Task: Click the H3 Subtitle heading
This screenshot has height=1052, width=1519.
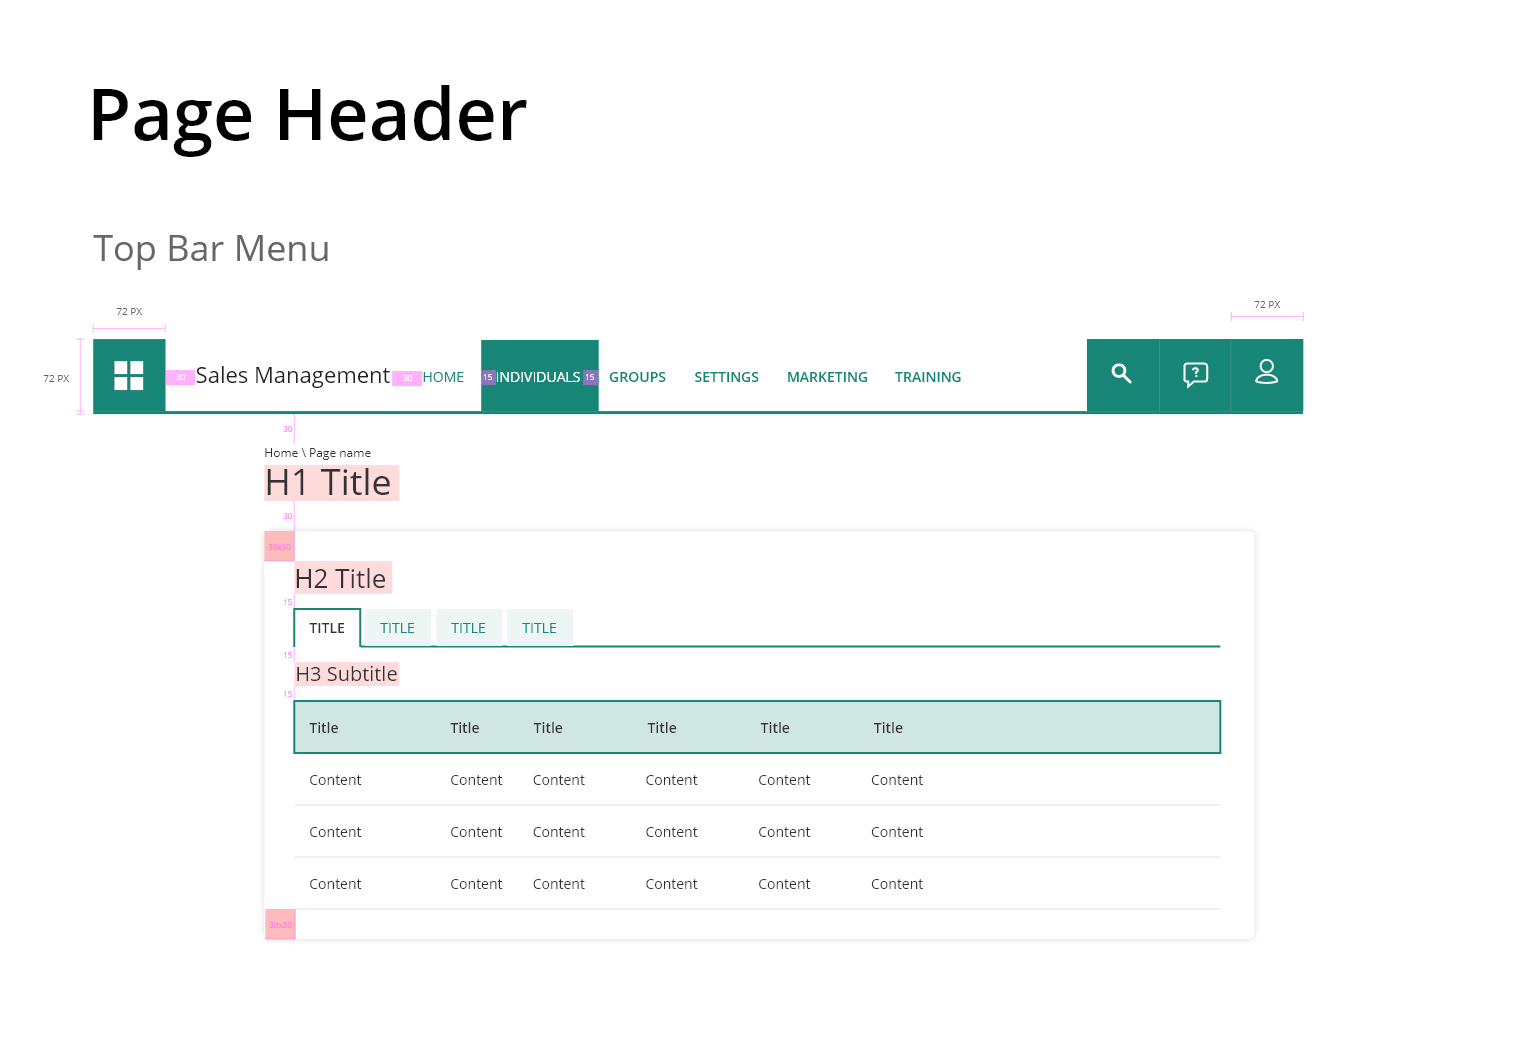Action: pos(347,674)
